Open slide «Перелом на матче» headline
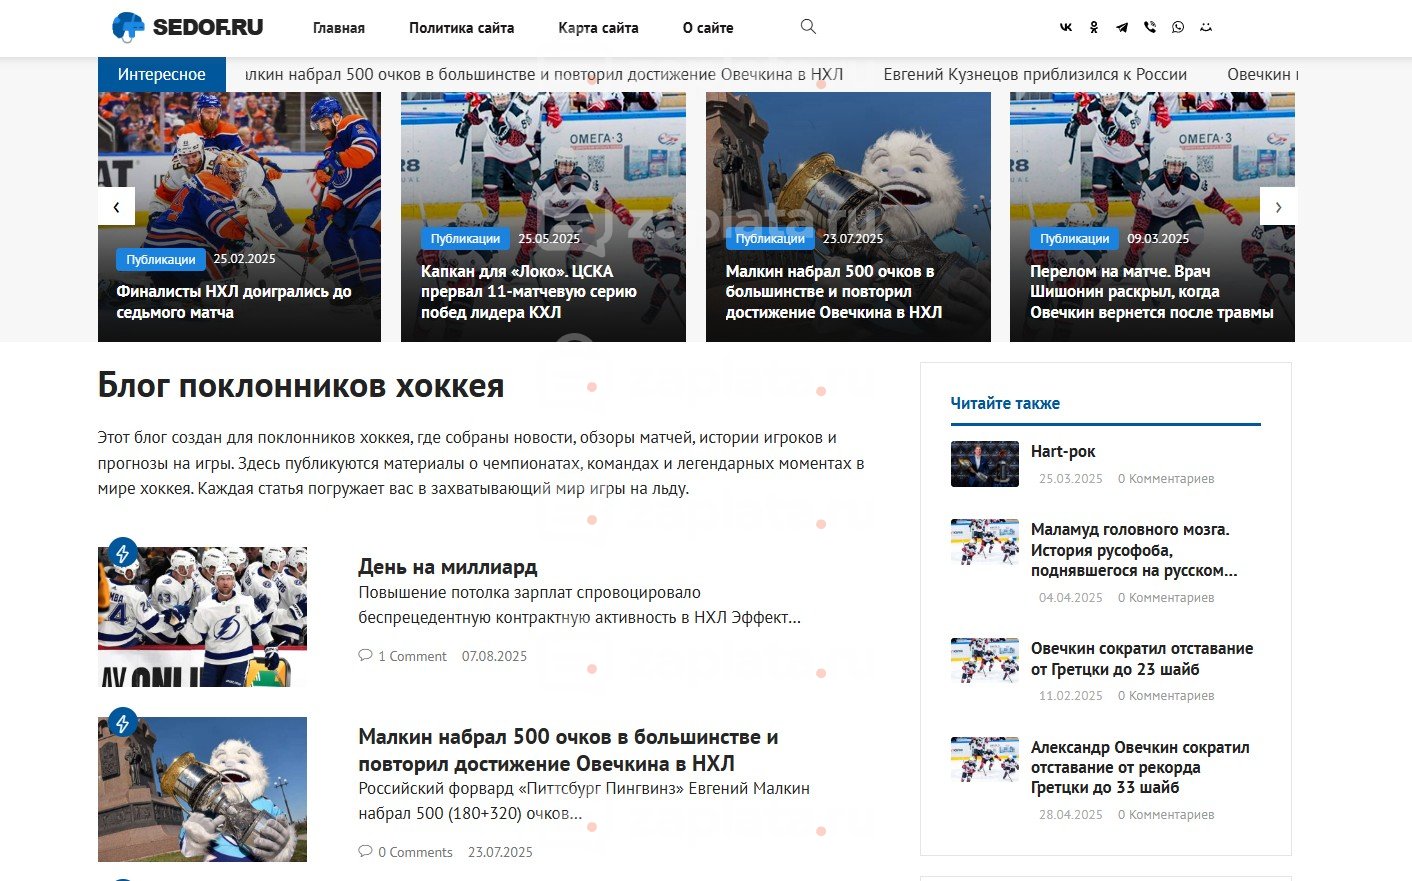1412x881 pixels. (1152, 291)
